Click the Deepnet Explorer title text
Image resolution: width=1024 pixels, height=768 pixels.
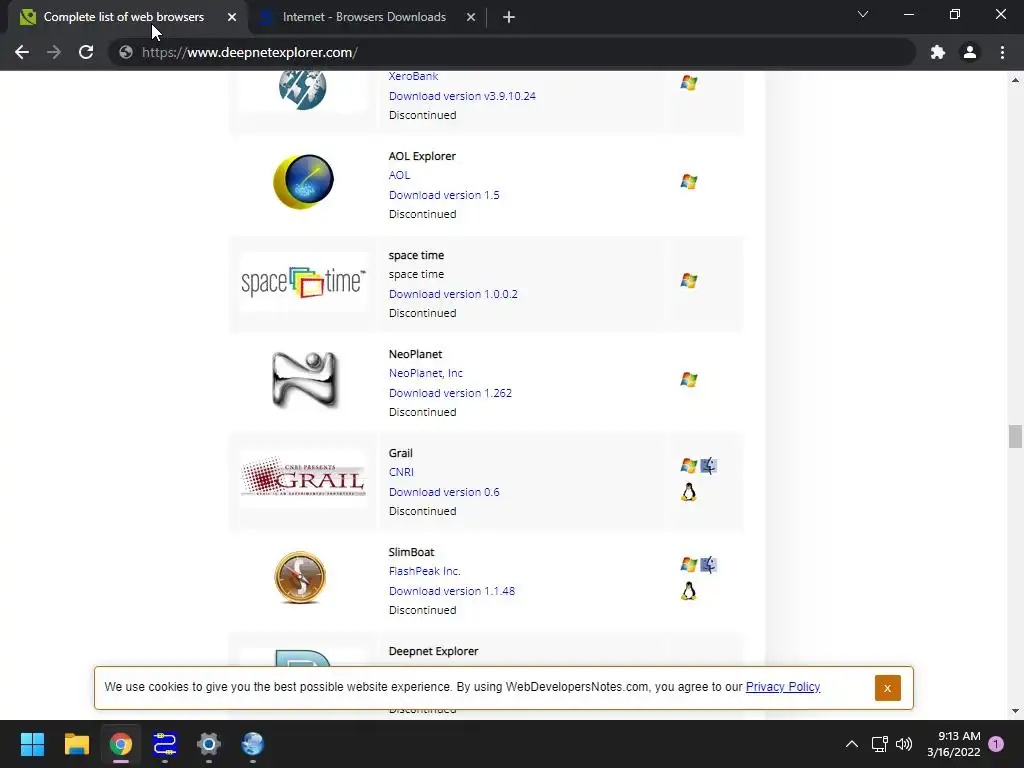click(434, 651)
